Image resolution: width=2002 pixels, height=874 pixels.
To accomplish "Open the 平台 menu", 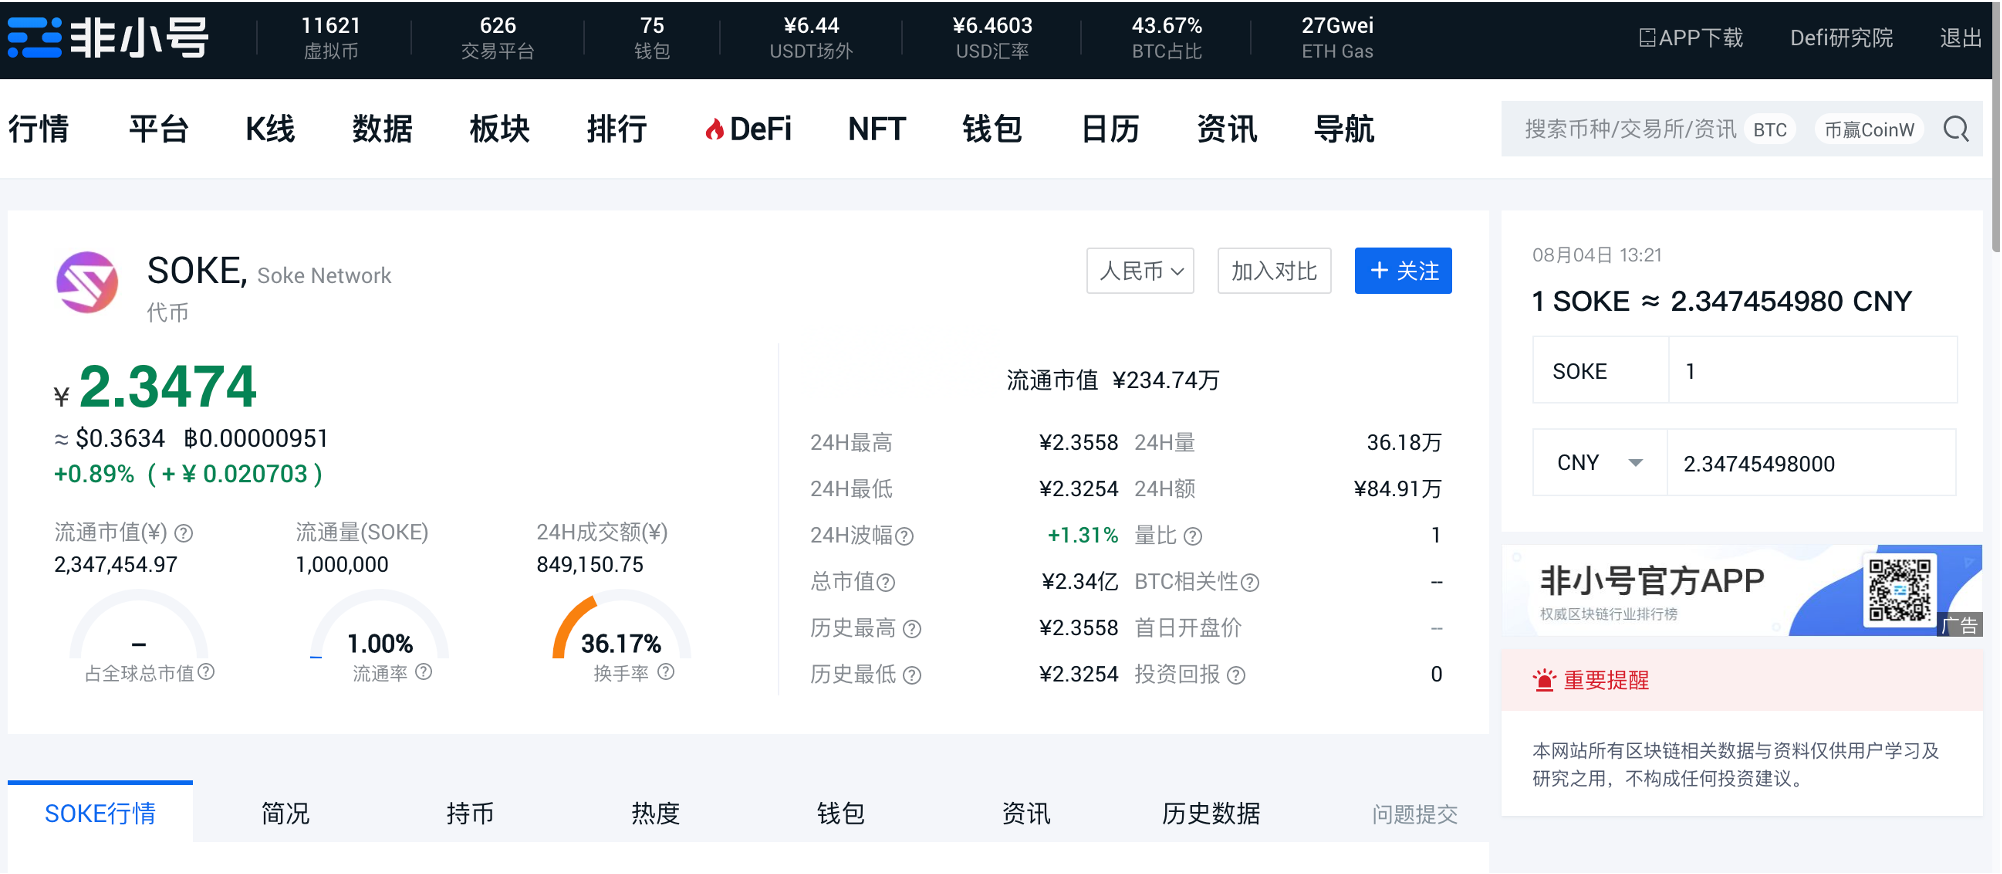I will 158,129.
